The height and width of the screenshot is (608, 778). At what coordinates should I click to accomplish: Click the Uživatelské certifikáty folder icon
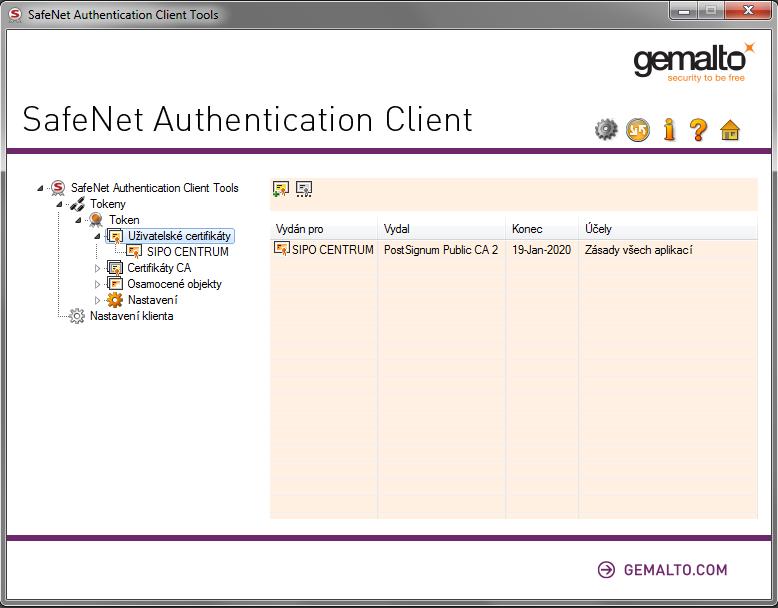(115, 236)
